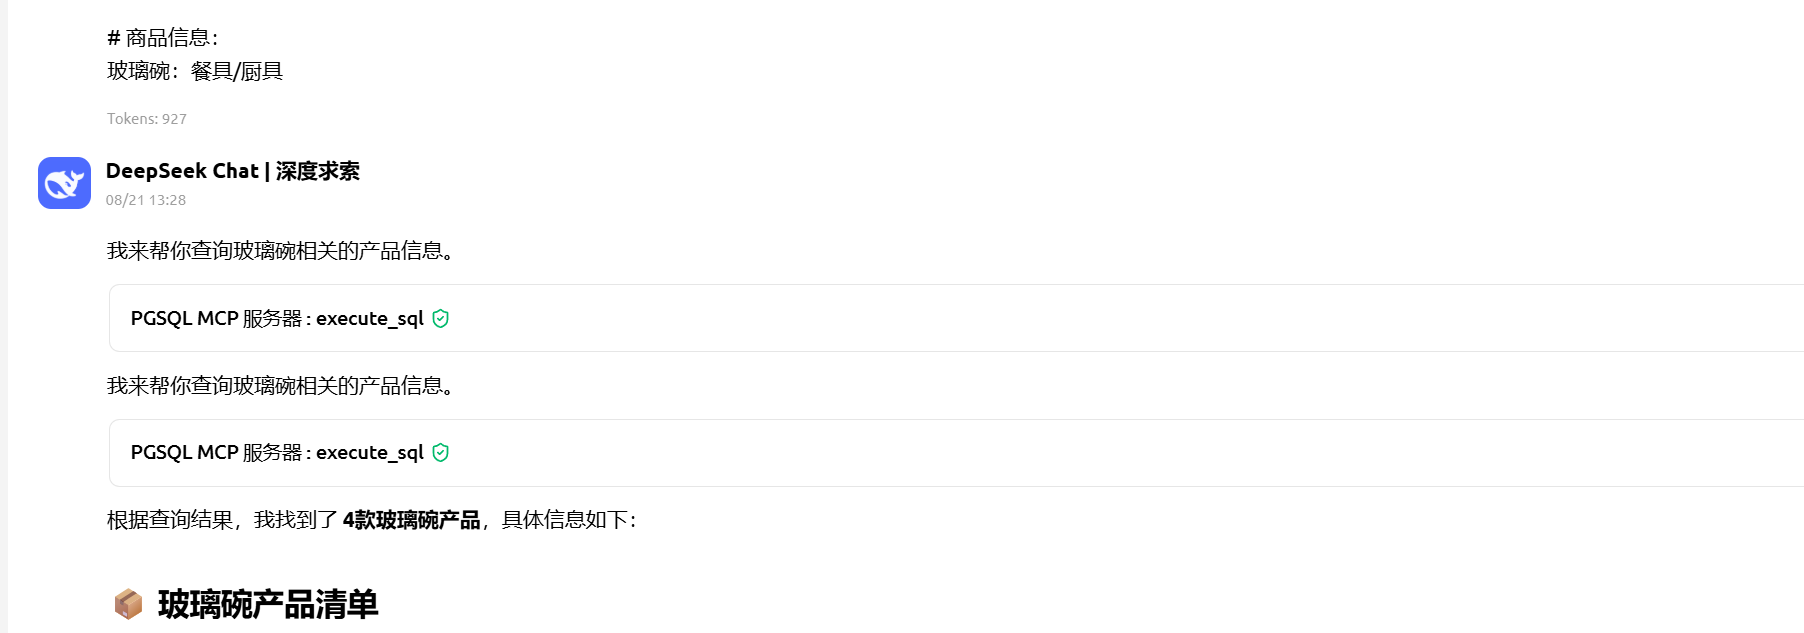Click the green shield on second execute_sql call
This screenshot has height=633, width=1804.
[x=441, y=453]
